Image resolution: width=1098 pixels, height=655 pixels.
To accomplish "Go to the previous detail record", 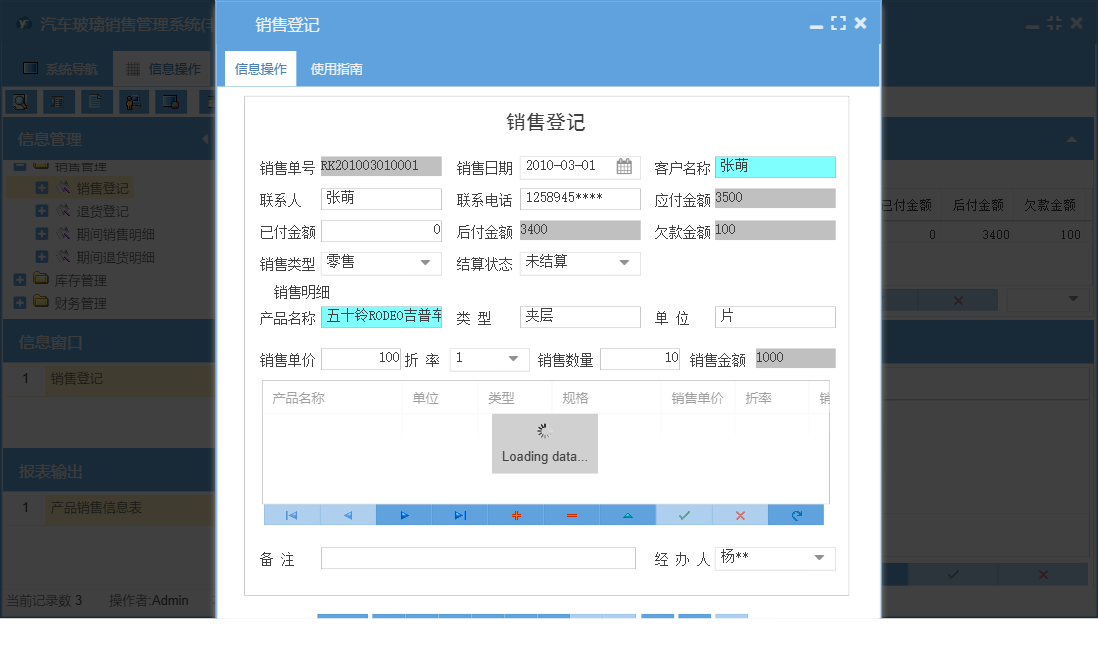I will coord(347,514).
